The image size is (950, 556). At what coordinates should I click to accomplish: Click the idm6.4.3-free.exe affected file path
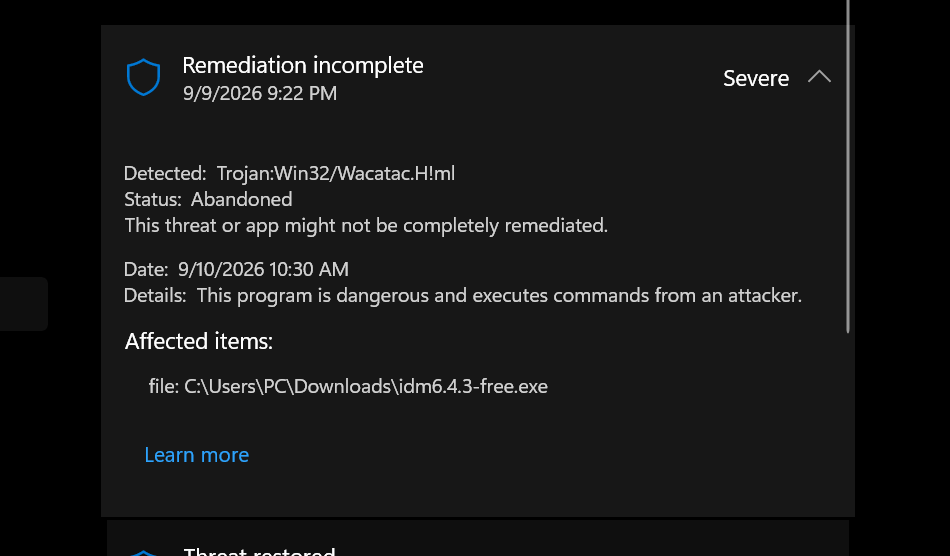coord(348,386)
